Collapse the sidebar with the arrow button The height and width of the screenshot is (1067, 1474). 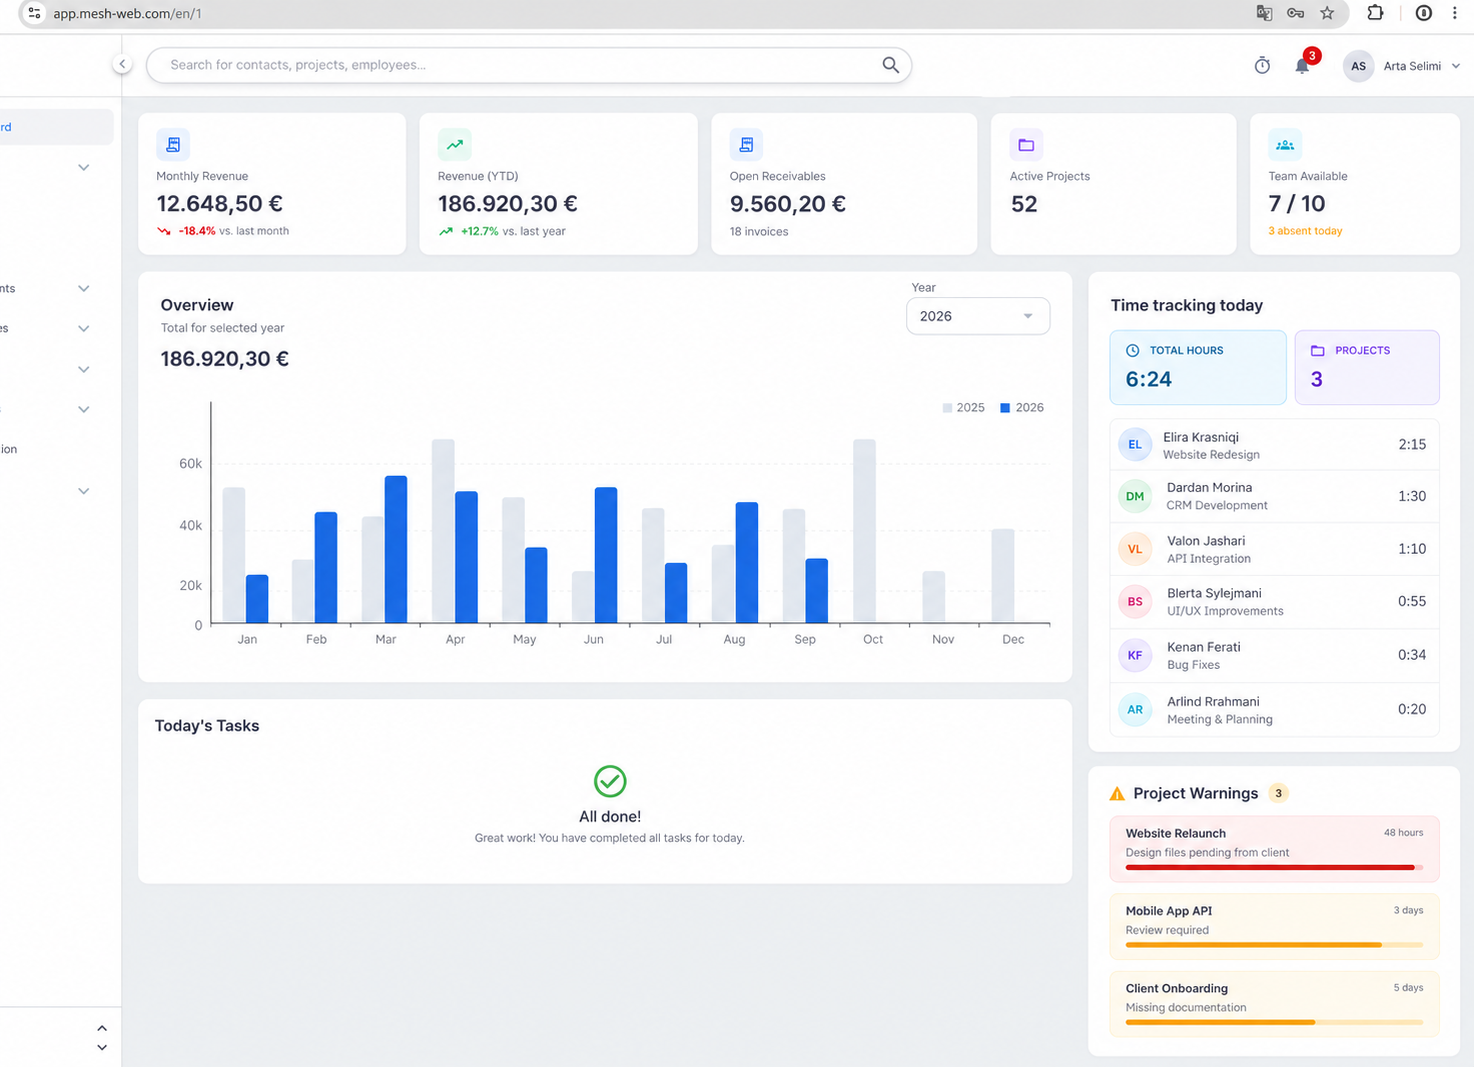(x=122, y=64)
